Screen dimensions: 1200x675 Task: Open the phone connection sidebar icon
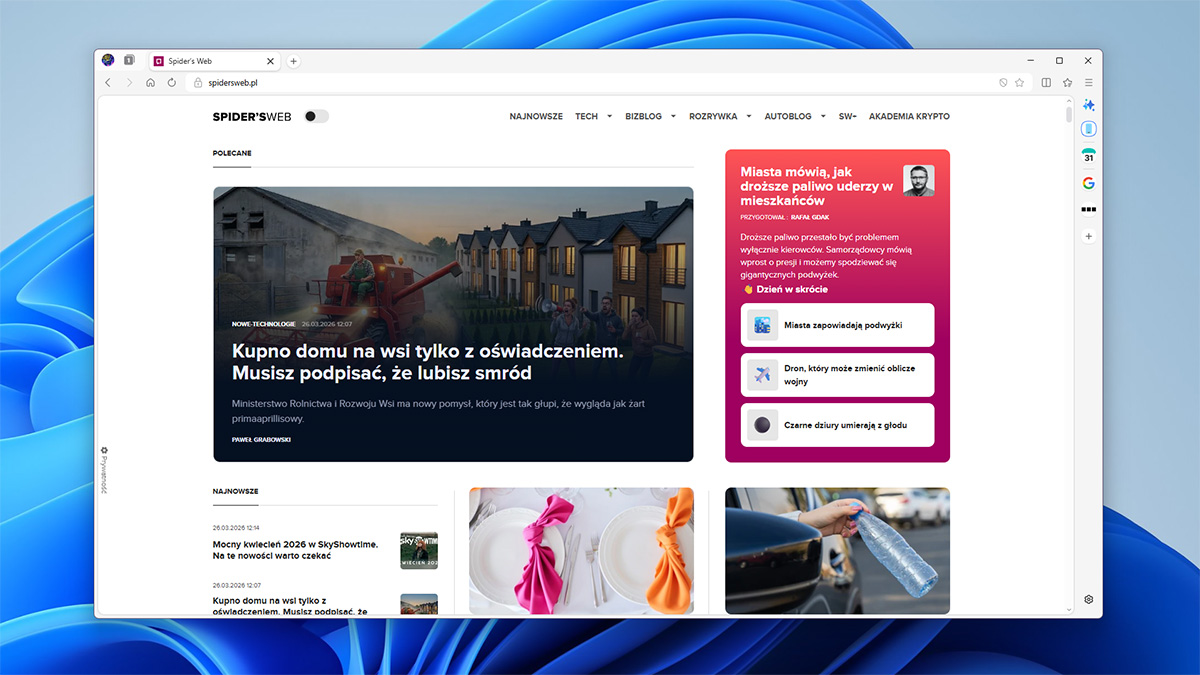pyautogui.click(x=1088, y=130)
